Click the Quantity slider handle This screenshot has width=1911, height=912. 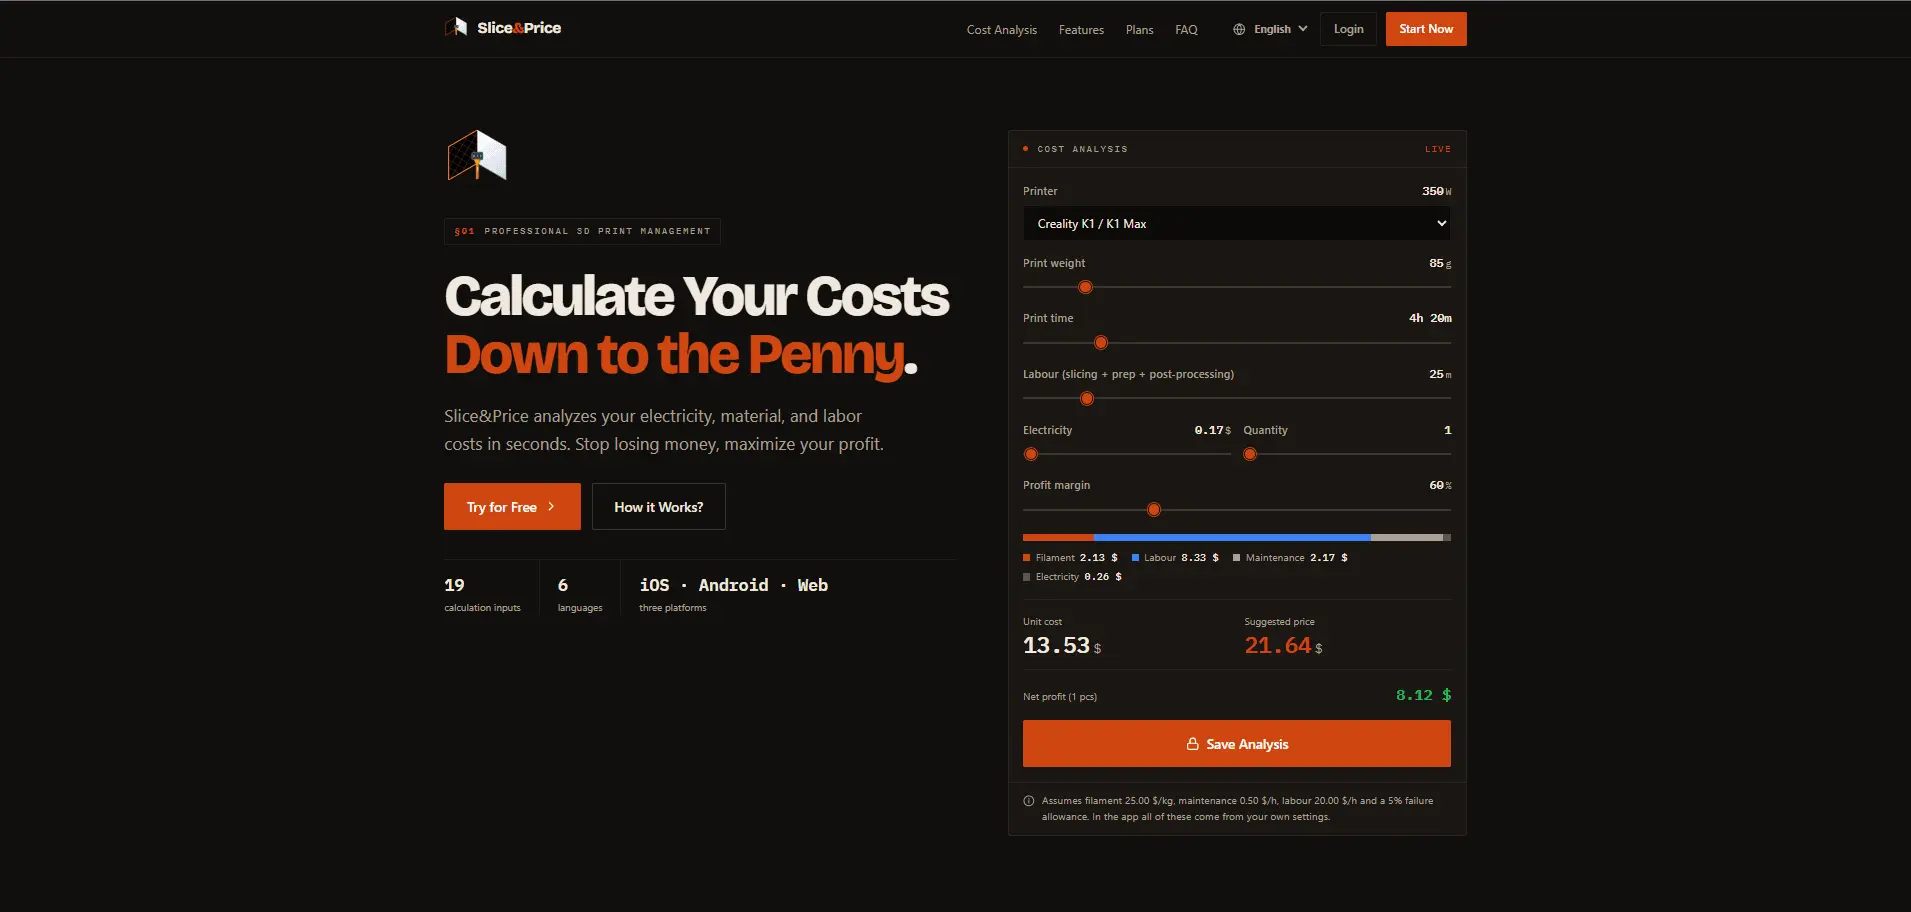1250,454
